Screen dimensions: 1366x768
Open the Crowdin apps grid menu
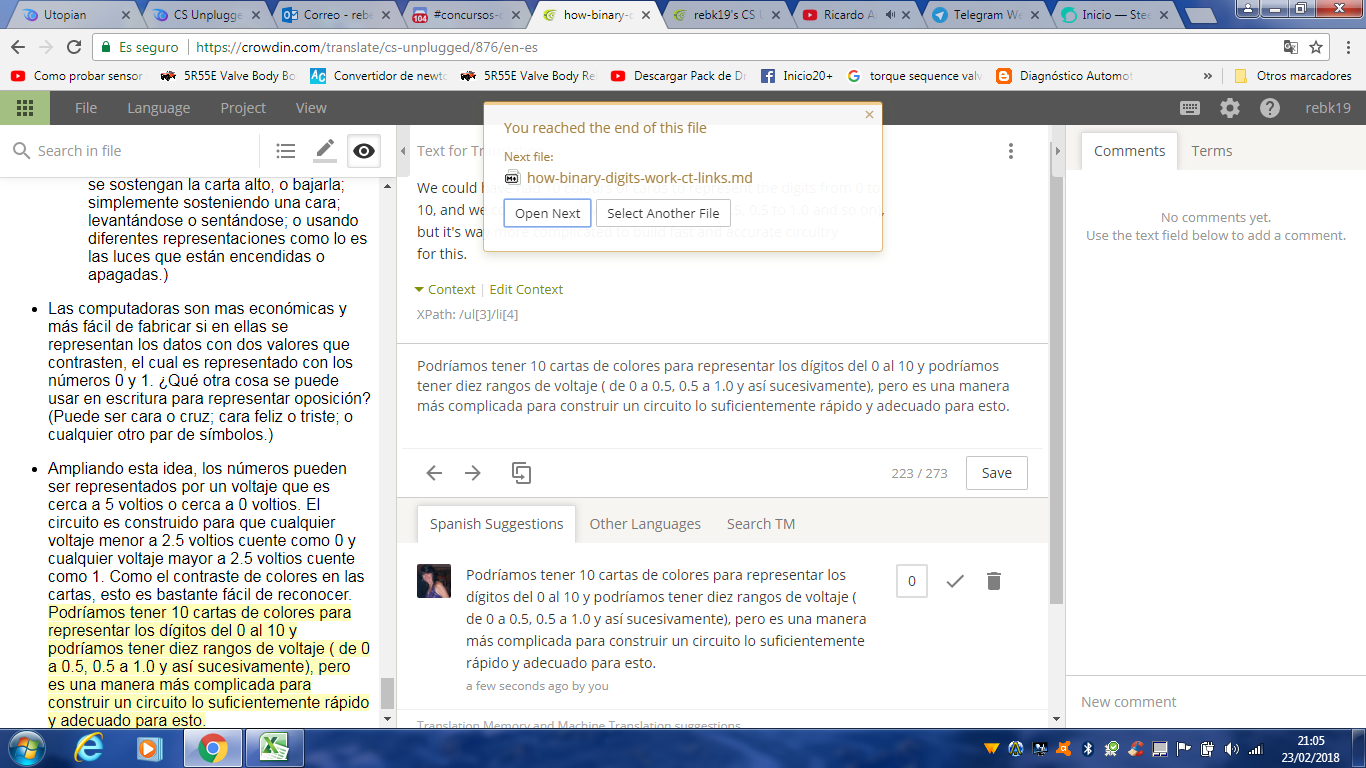click(25, 108)
